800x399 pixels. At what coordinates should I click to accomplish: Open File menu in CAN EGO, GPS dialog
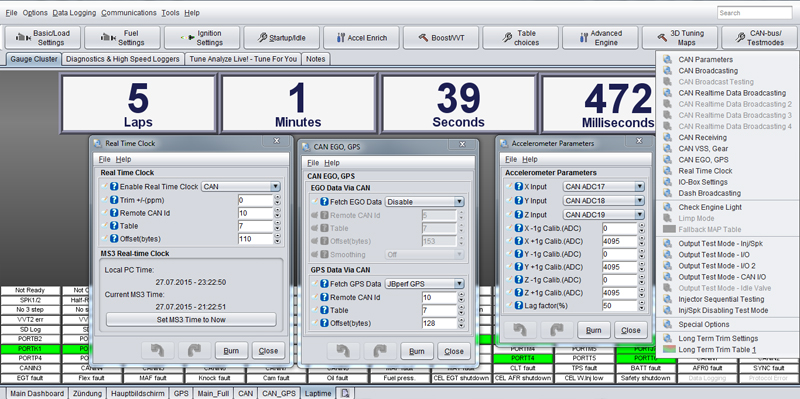313,163
